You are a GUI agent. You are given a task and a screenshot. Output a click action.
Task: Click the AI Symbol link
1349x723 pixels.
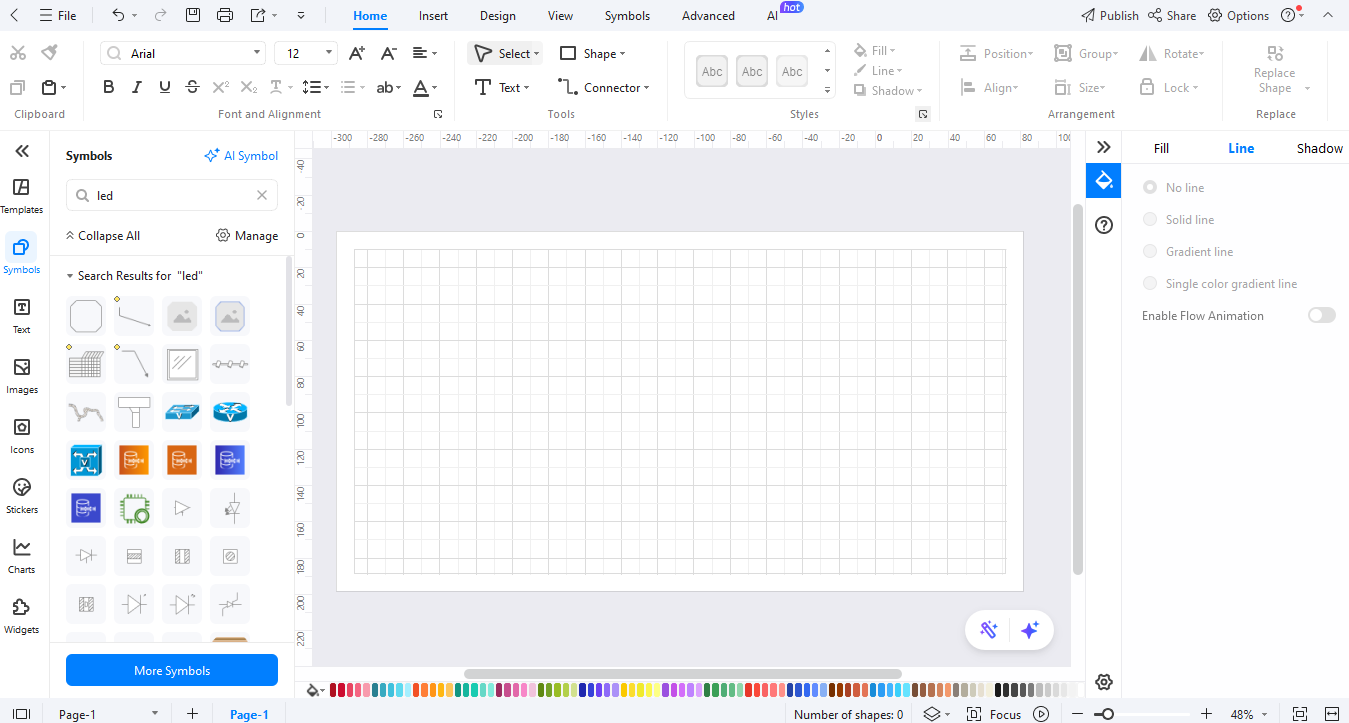click(x=241, y=155)
